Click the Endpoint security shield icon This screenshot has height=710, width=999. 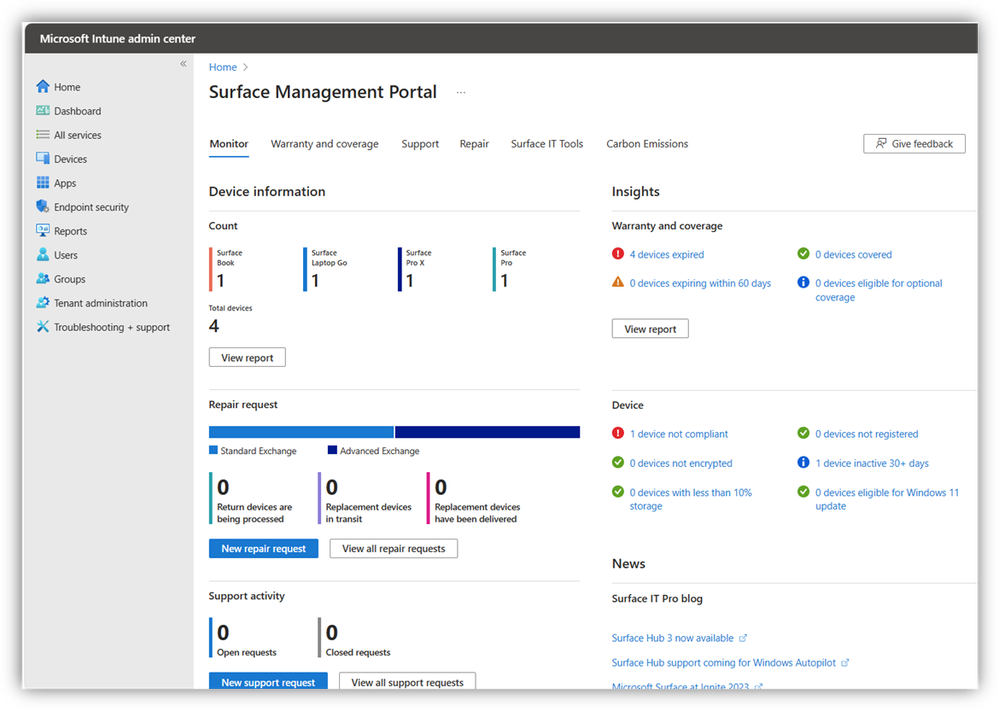click(43, 206)
